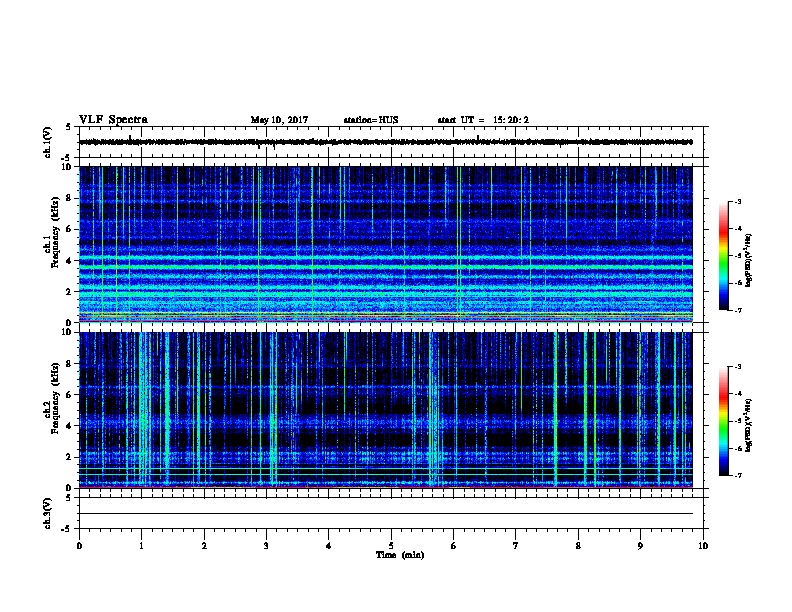Select the ch.1 "Frequency (kHz)" axis label
Image resolution: width=792 pixels, height=612 pixels.
pos(55,232)
